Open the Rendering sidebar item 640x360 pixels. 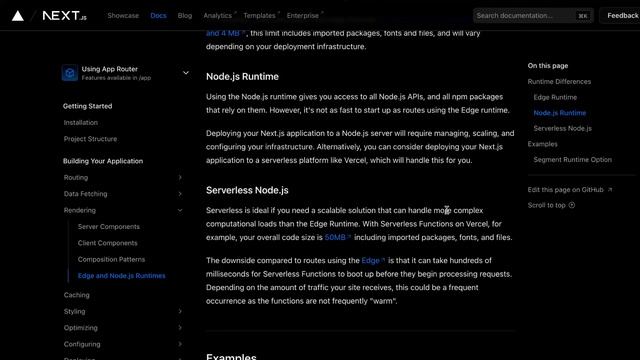(x=80, y=210)
